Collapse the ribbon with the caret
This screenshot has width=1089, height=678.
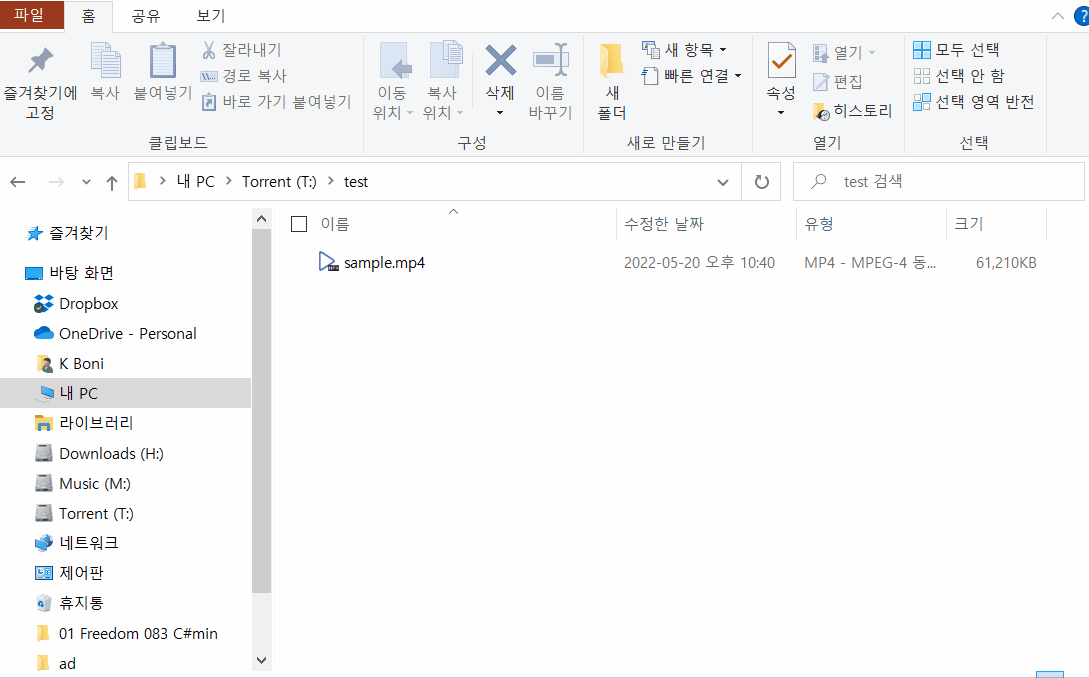1058,16
